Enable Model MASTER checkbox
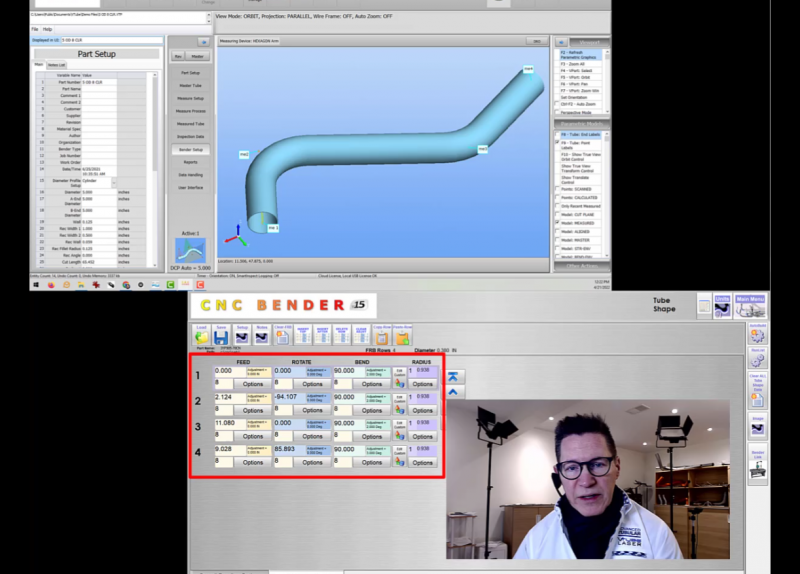This screenshot has width=800, height=574. coord(558,240)
